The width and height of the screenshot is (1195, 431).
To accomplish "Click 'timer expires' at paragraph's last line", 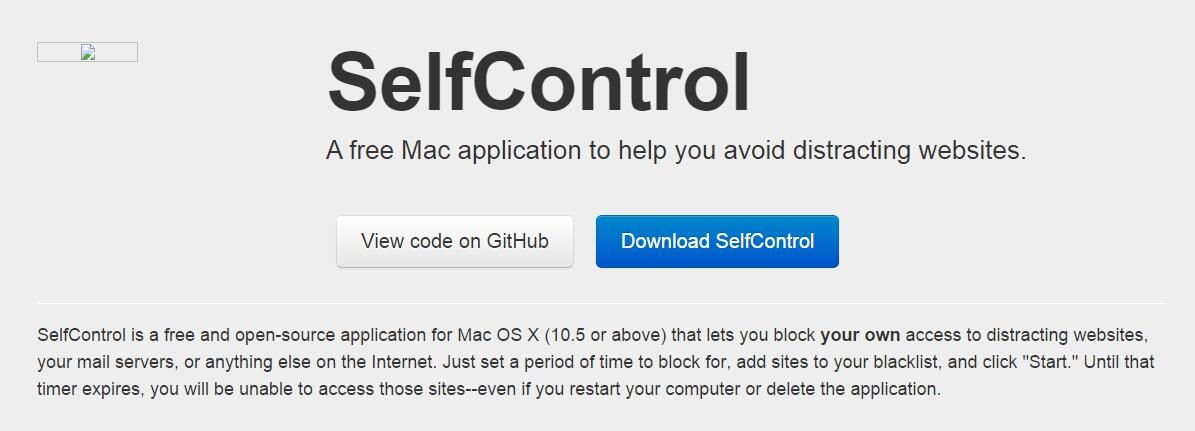I will point(87,390).
